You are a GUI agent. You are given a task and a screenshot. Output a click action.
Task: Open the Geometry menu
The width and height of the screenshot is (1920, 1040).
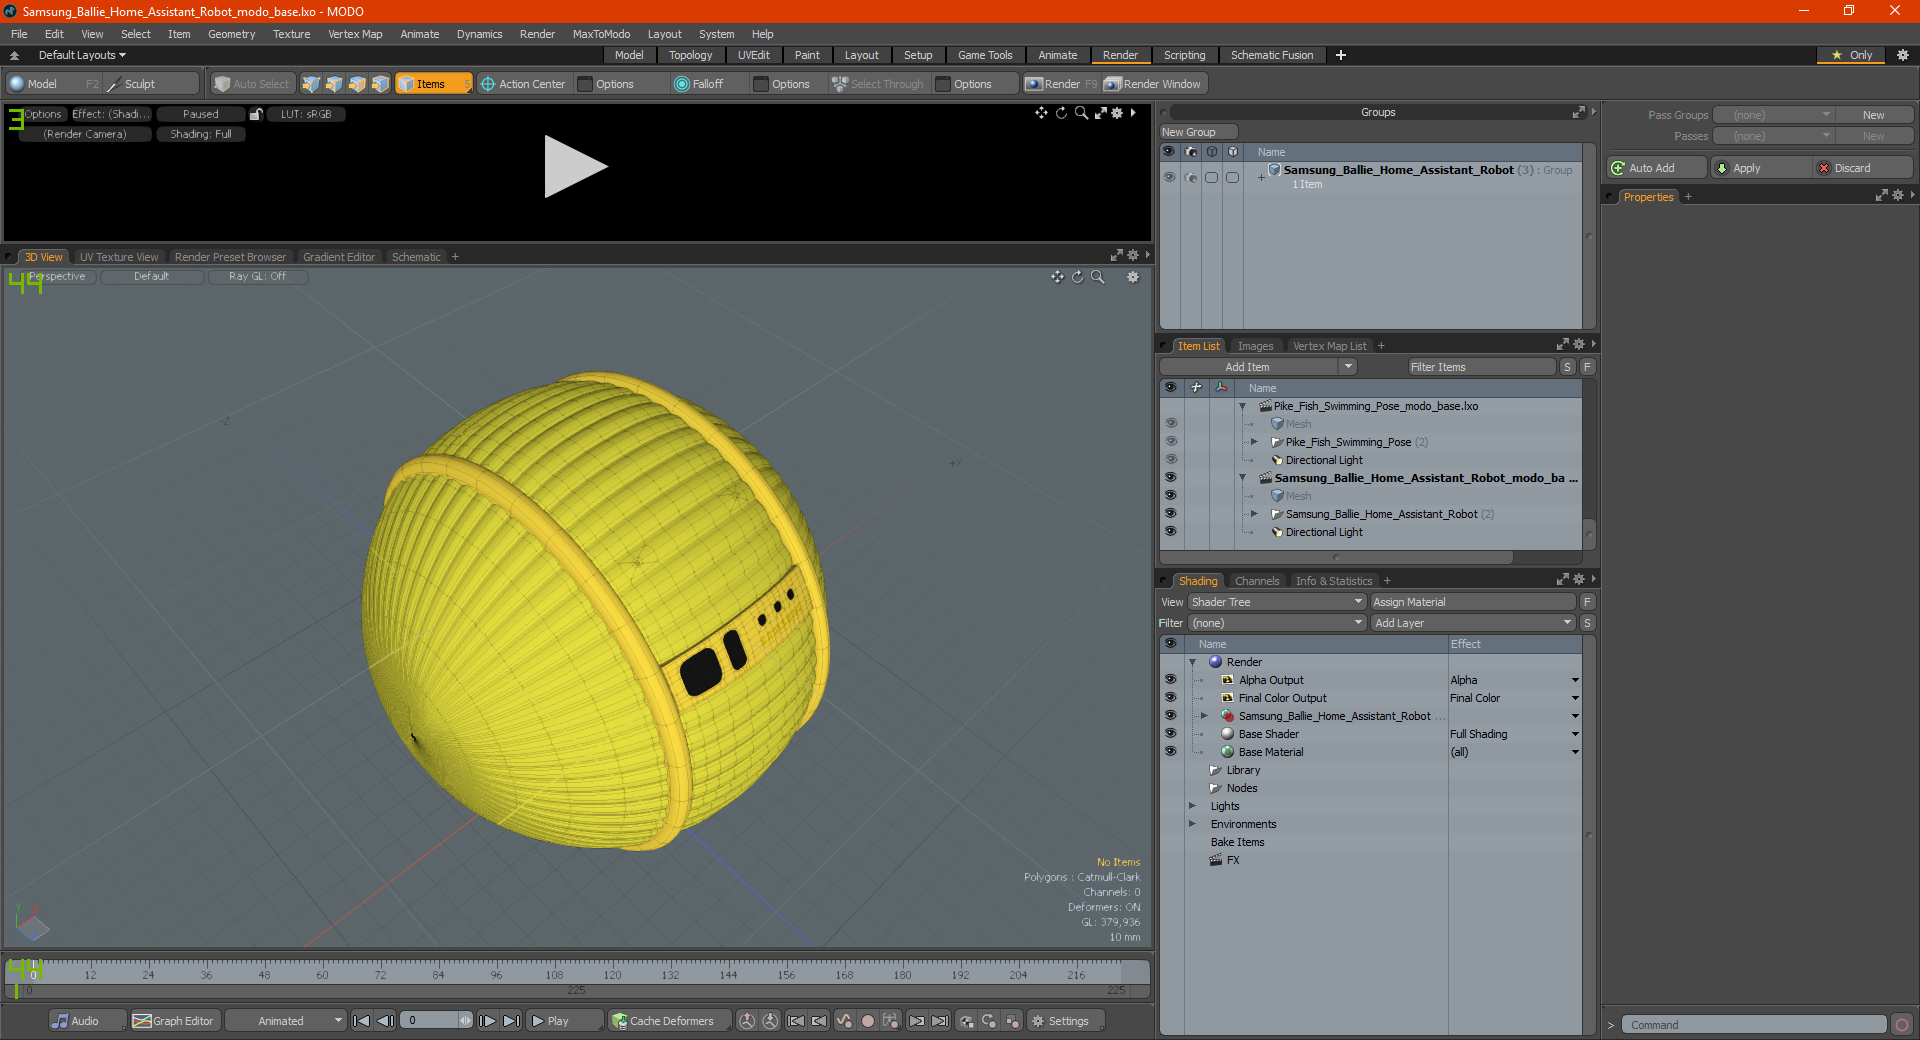pos(231,34)
